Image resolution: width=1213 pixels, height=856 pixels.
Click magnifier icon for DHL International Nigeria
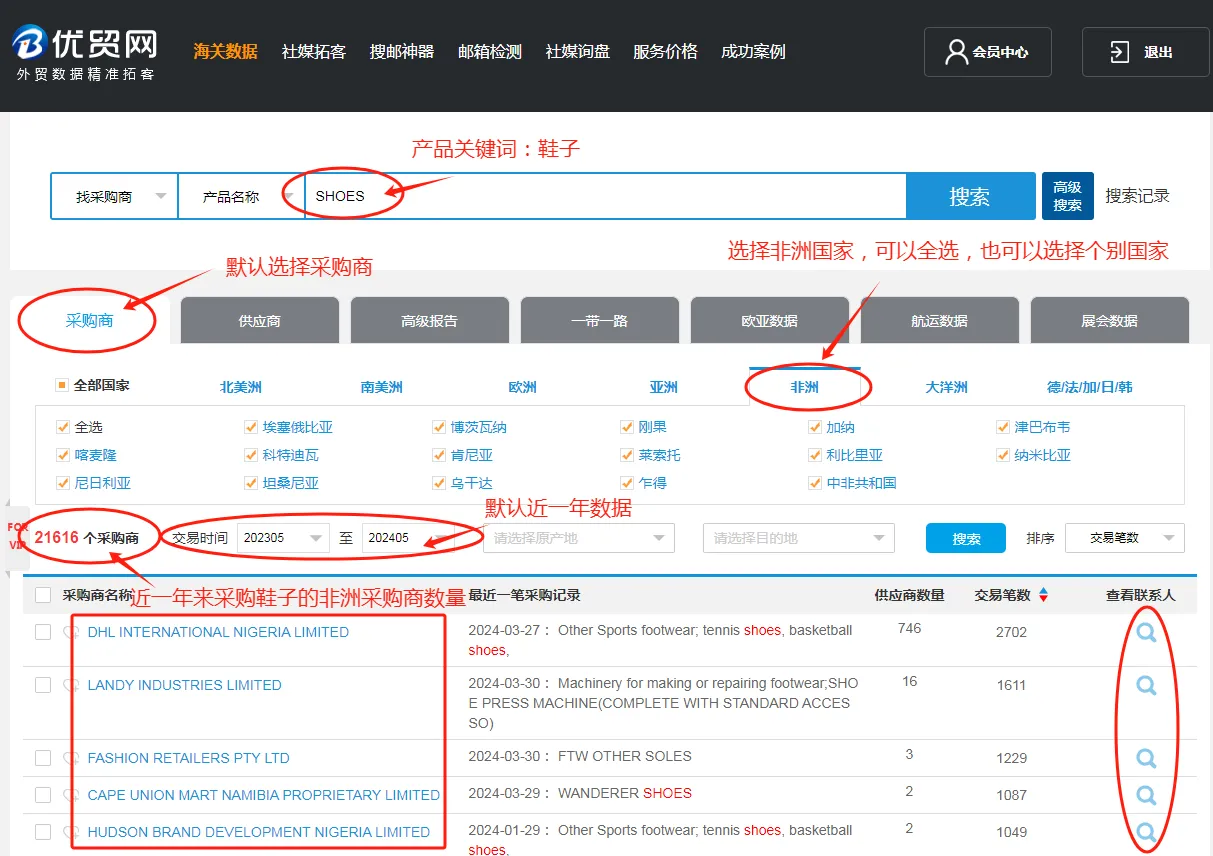pos(1146,632)
